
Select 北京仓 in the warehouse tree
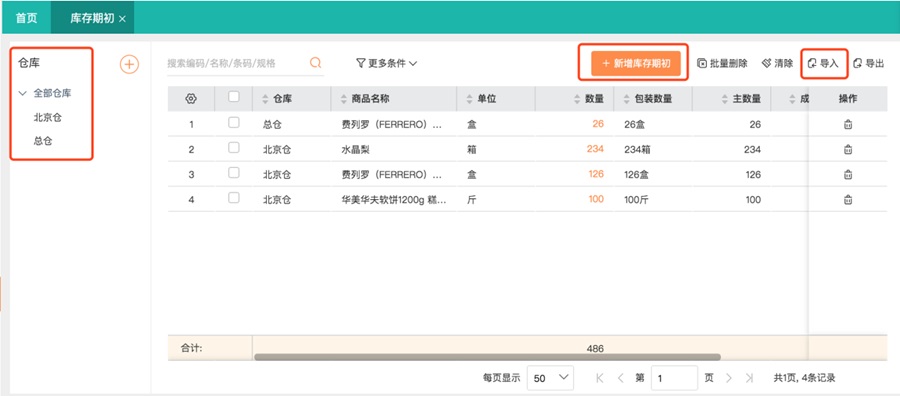pos(48,118)
